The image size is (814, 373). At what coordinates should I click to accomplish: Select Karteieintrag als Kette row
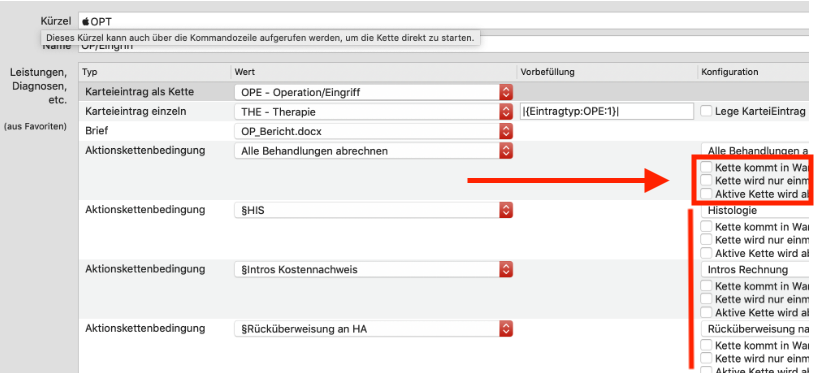tap(446, 92)
